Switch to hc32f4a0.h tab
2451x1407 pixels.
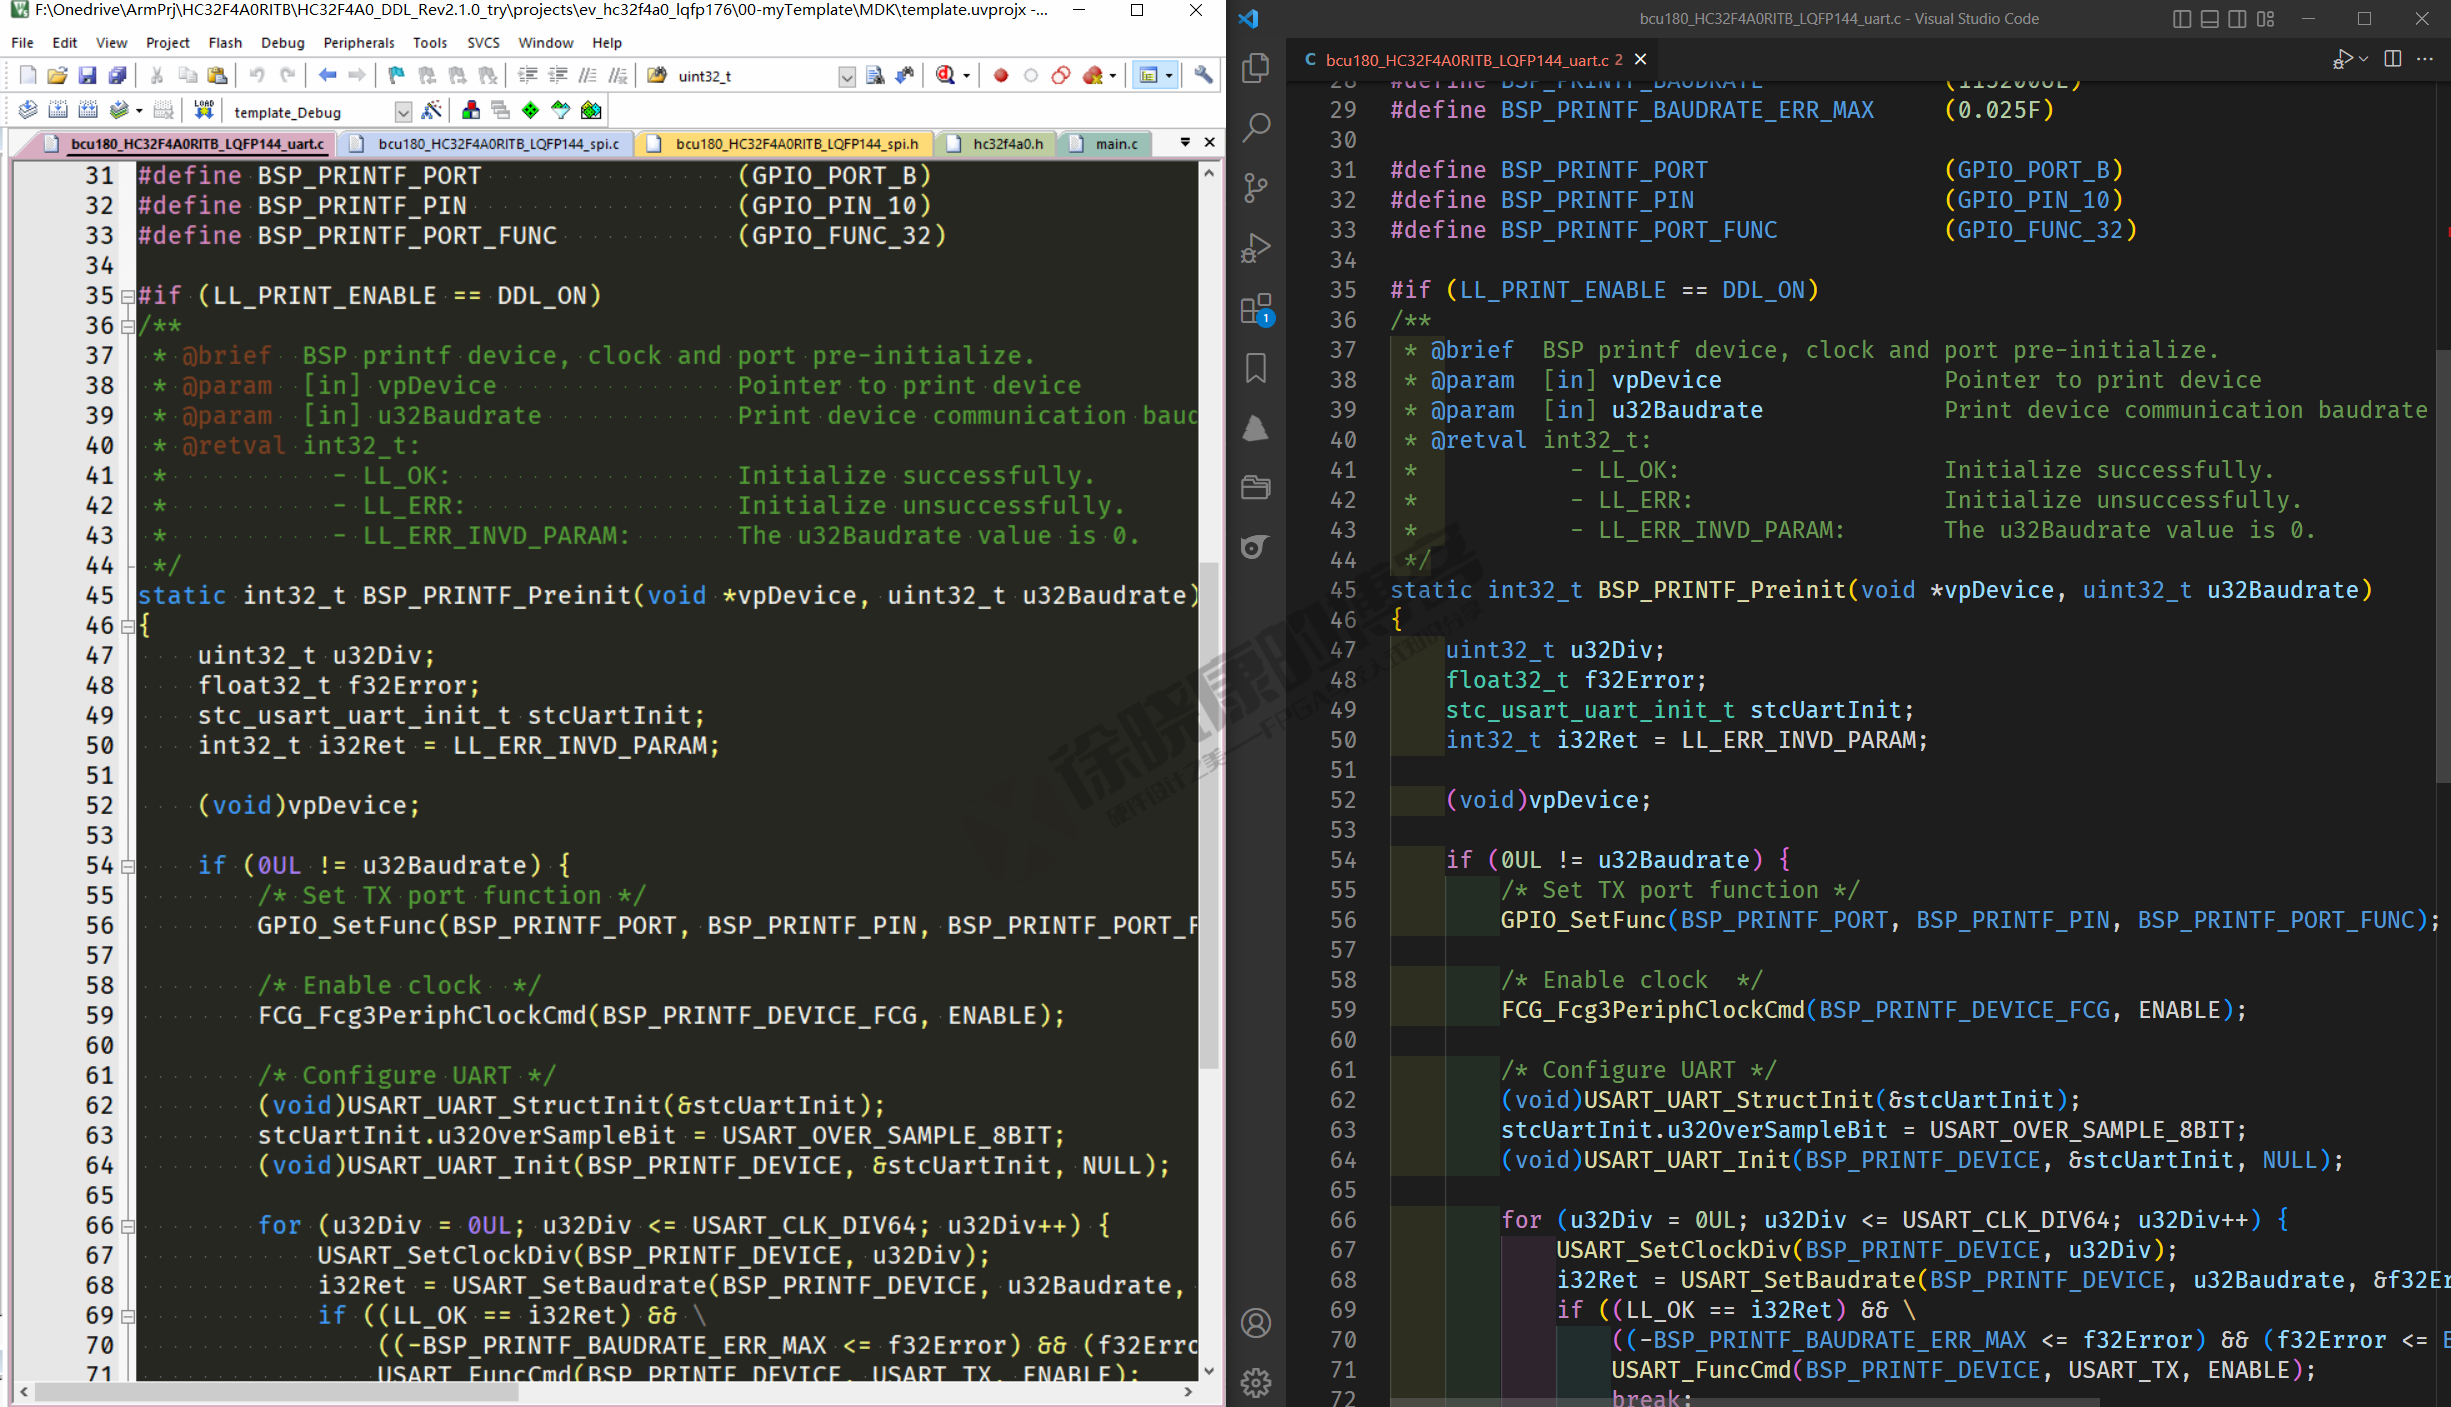click(1007, 144)
